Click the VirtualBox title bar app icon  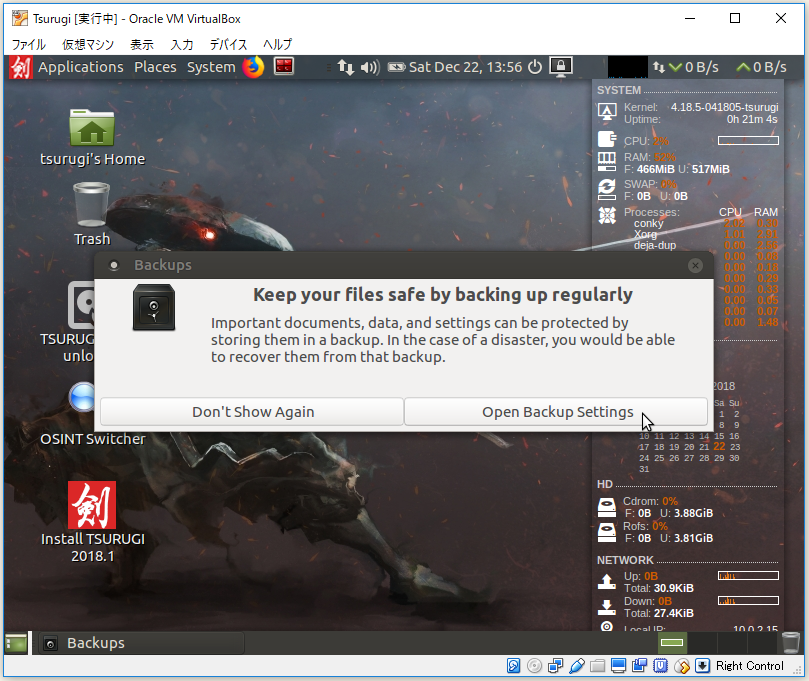(20, 19)
